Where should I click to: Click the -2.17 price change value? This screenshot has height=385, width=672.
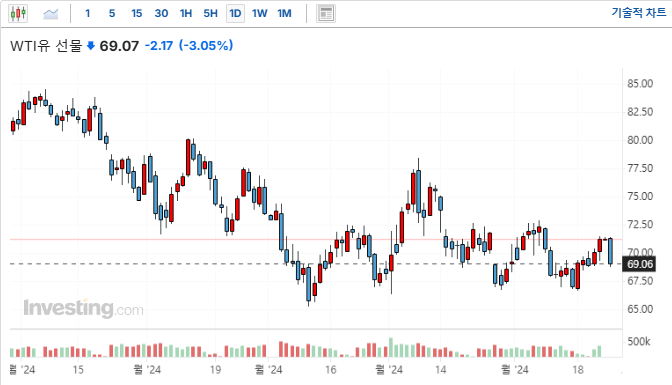point(159,45)
